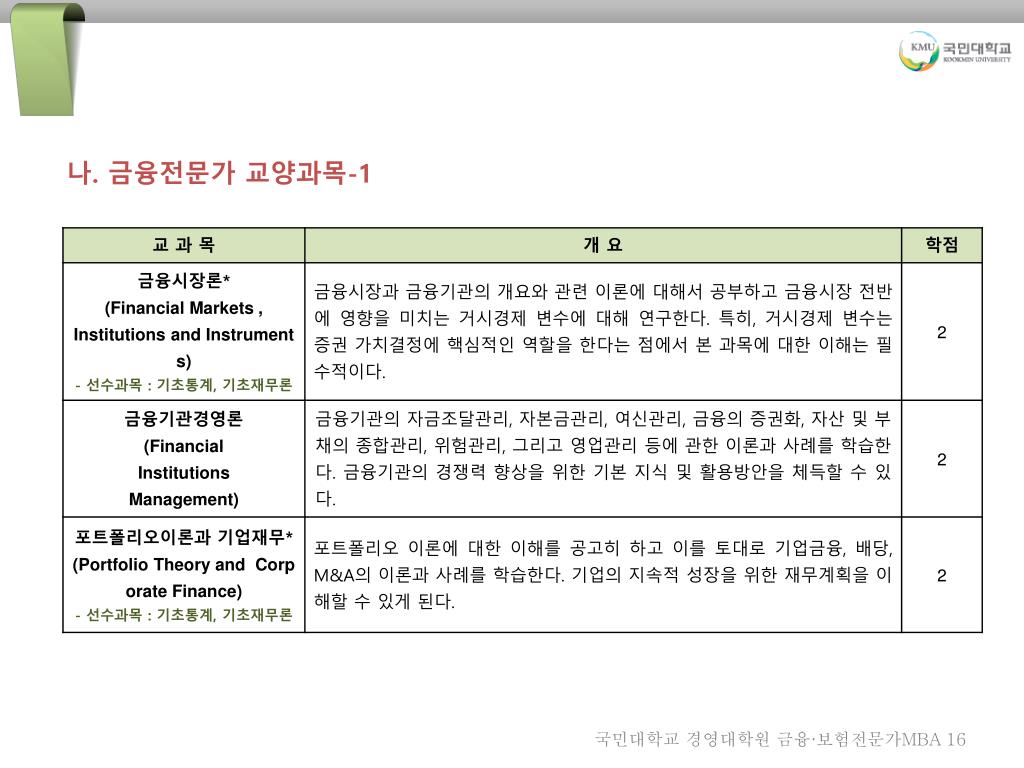Select the 금융기관경영론 course name
This screenshot has height=768, width=1024.
(x=184, y=419)
